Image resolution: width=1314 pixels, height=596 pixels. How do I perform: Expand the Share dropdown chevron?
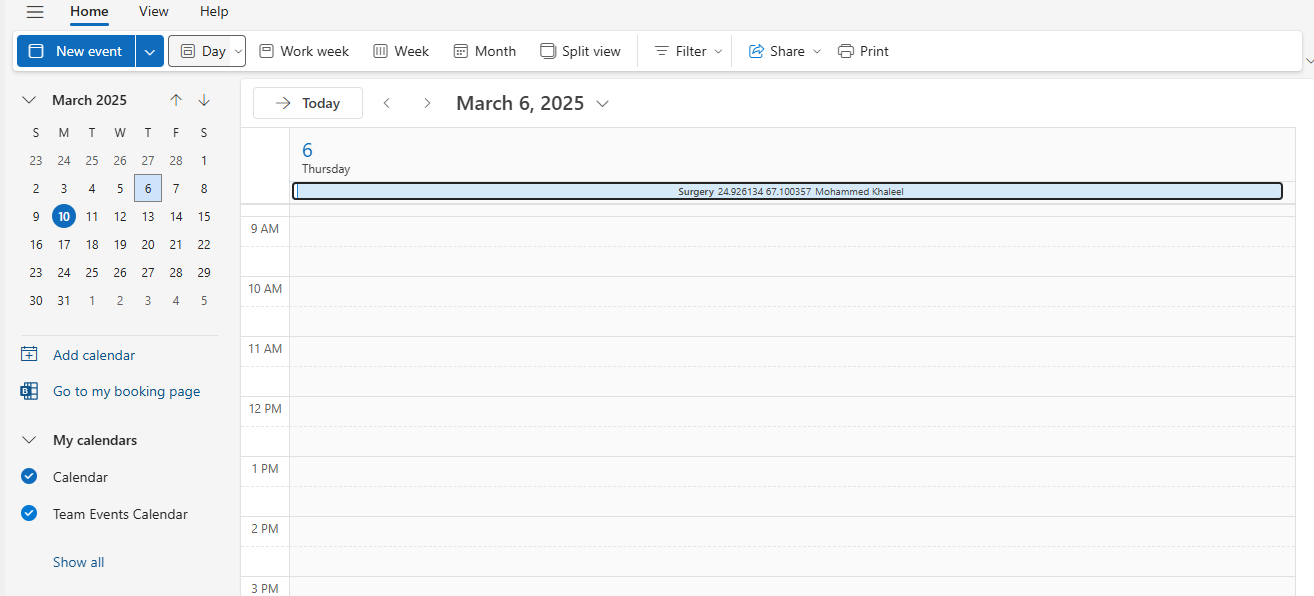816,51
